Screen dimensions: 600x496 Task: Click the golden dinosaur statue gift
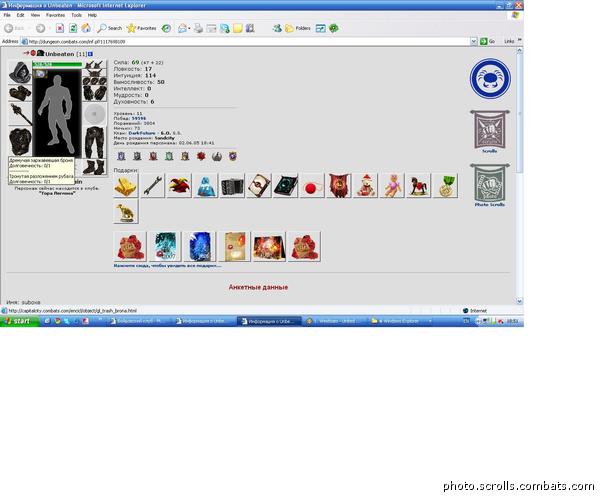coord(126,212)
